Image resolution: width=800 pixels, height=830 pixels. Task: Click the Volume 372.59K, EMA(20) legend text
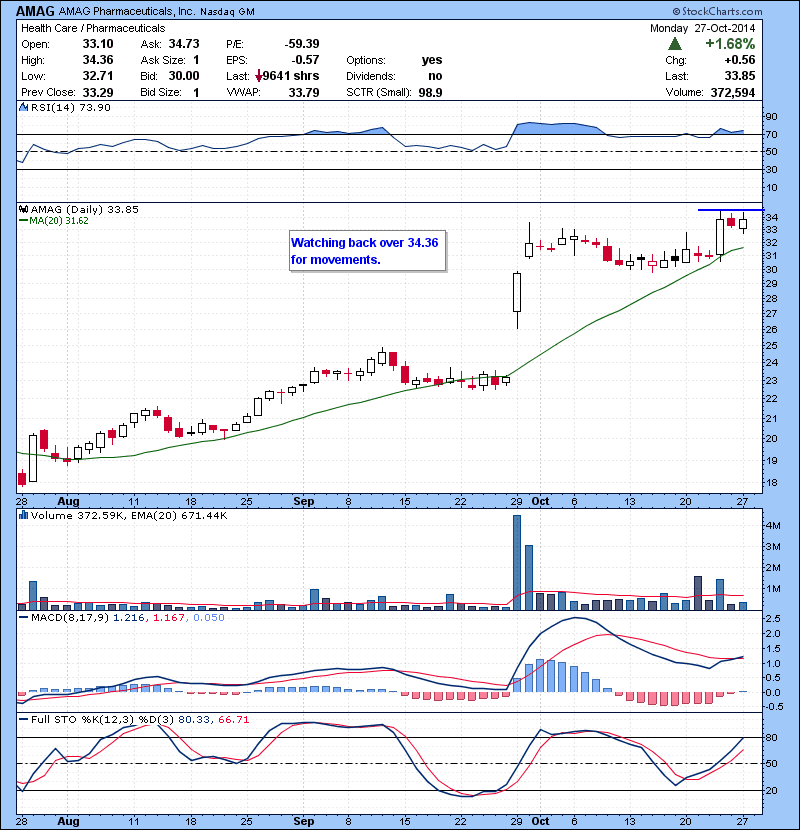coord(129,515)
